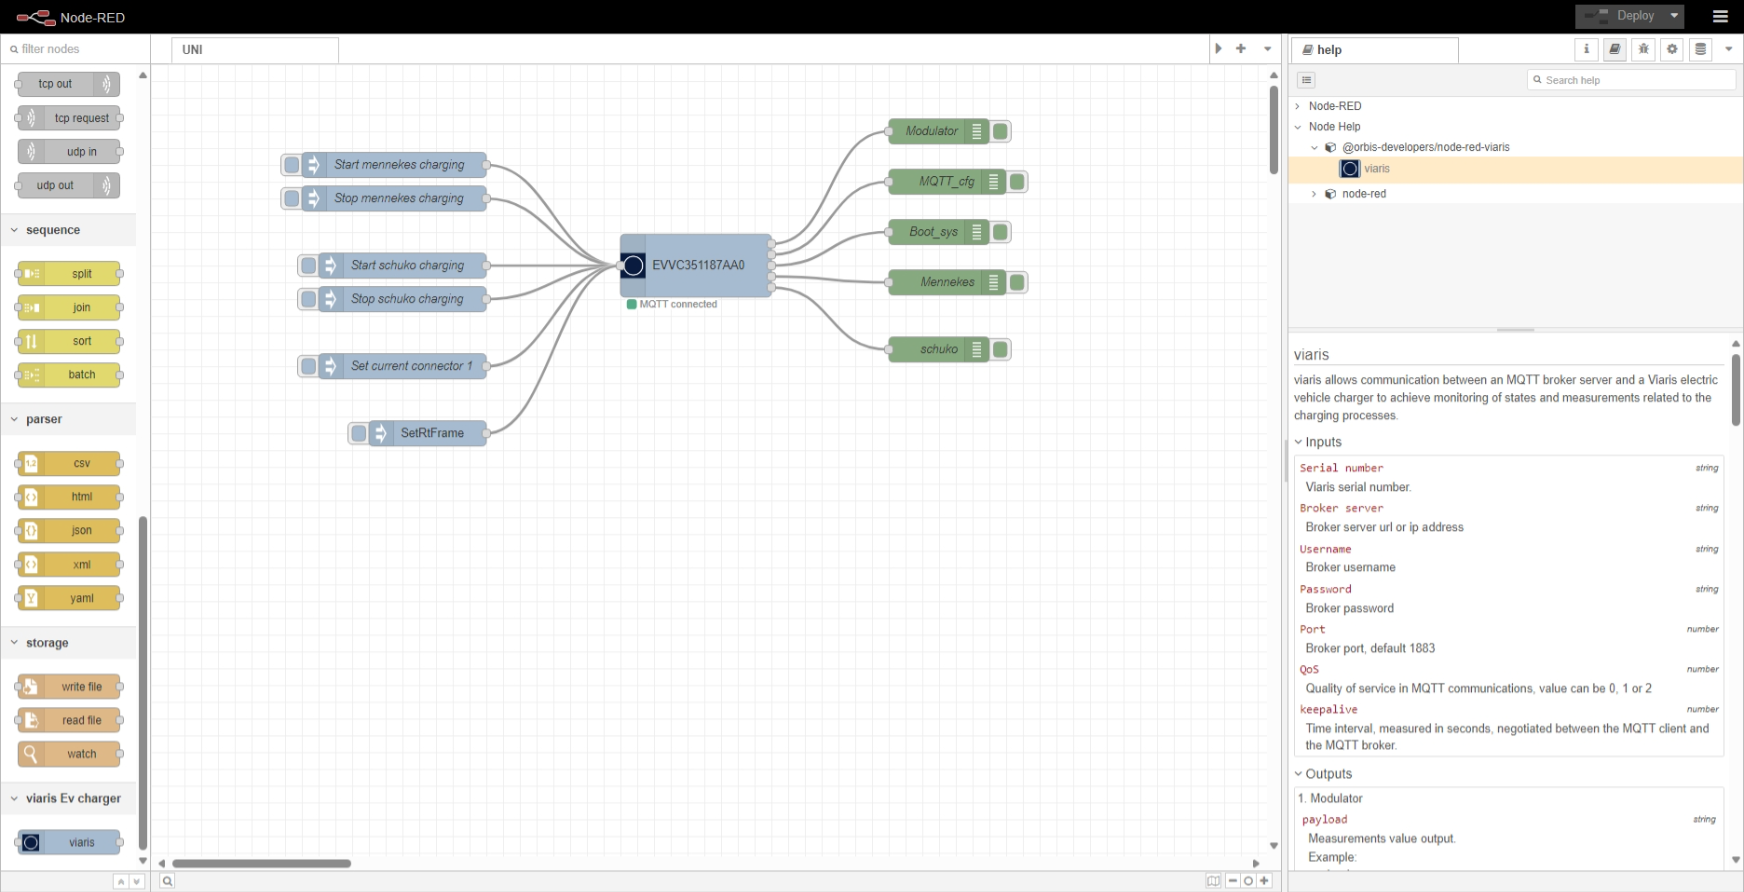Image resolution: width=1744 pixels, height=892 pixels.
Task: Select the UNI flow tab
Action: point(255,50)
